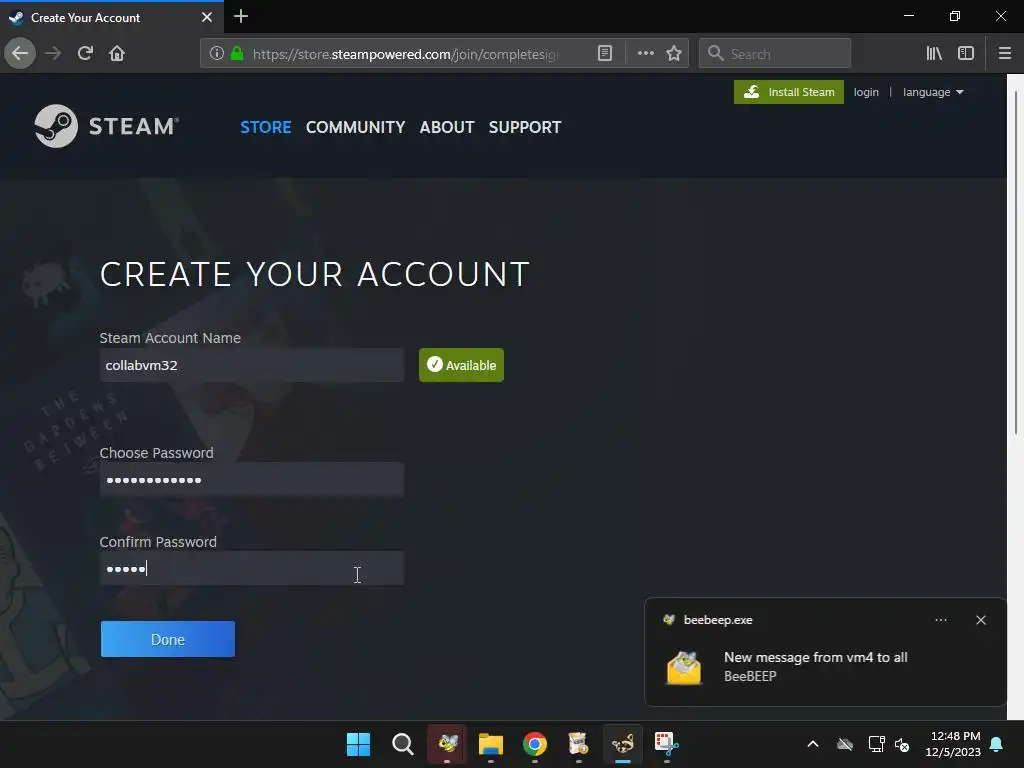Open Windows taskbar search

[x=402, y=744]
